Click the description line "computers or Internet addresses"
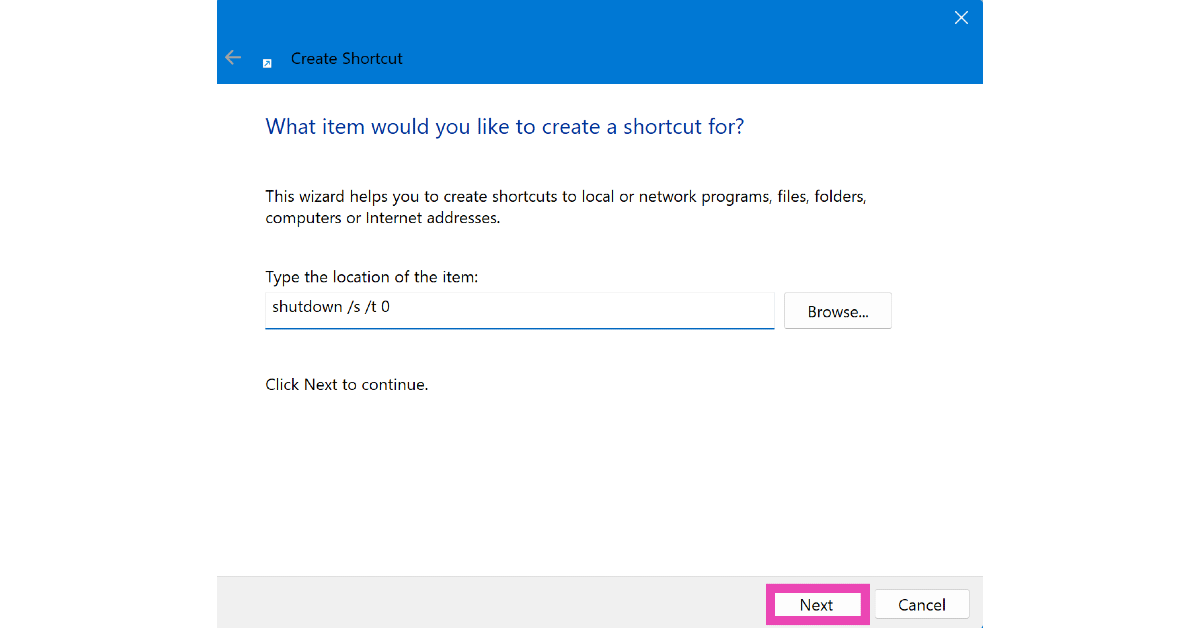Screen dimensions: 1200x628 382,217
